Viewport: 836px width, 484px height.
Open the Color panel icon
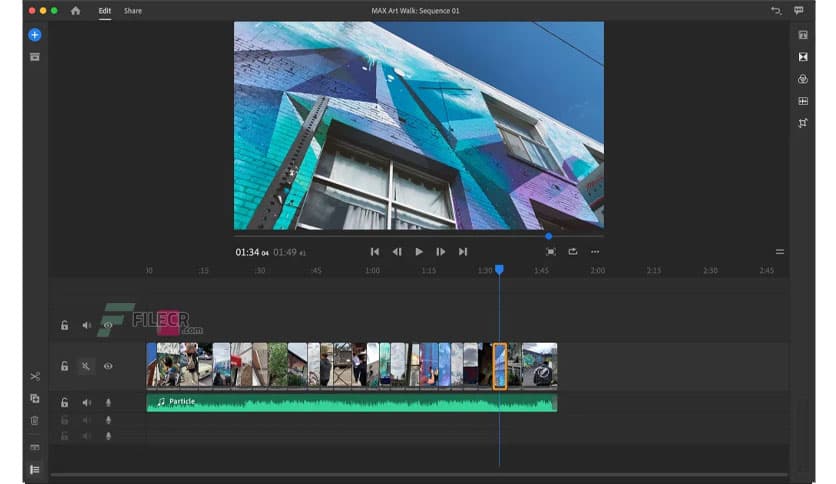(x=803, y=79)
